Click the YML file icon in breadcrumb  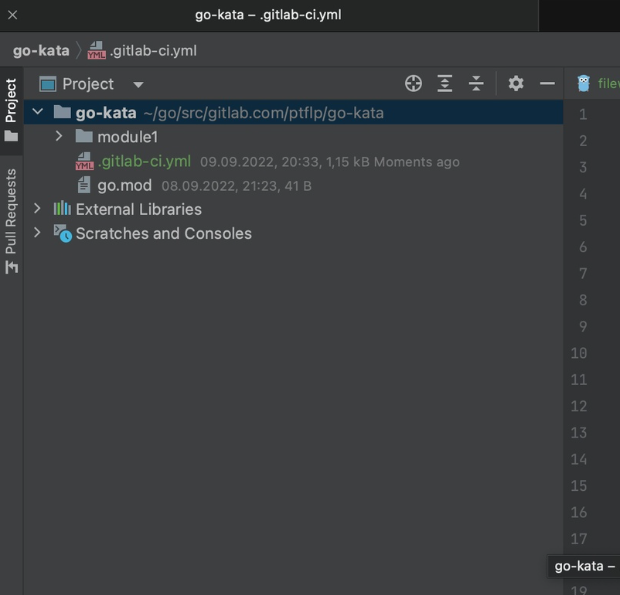97,51
